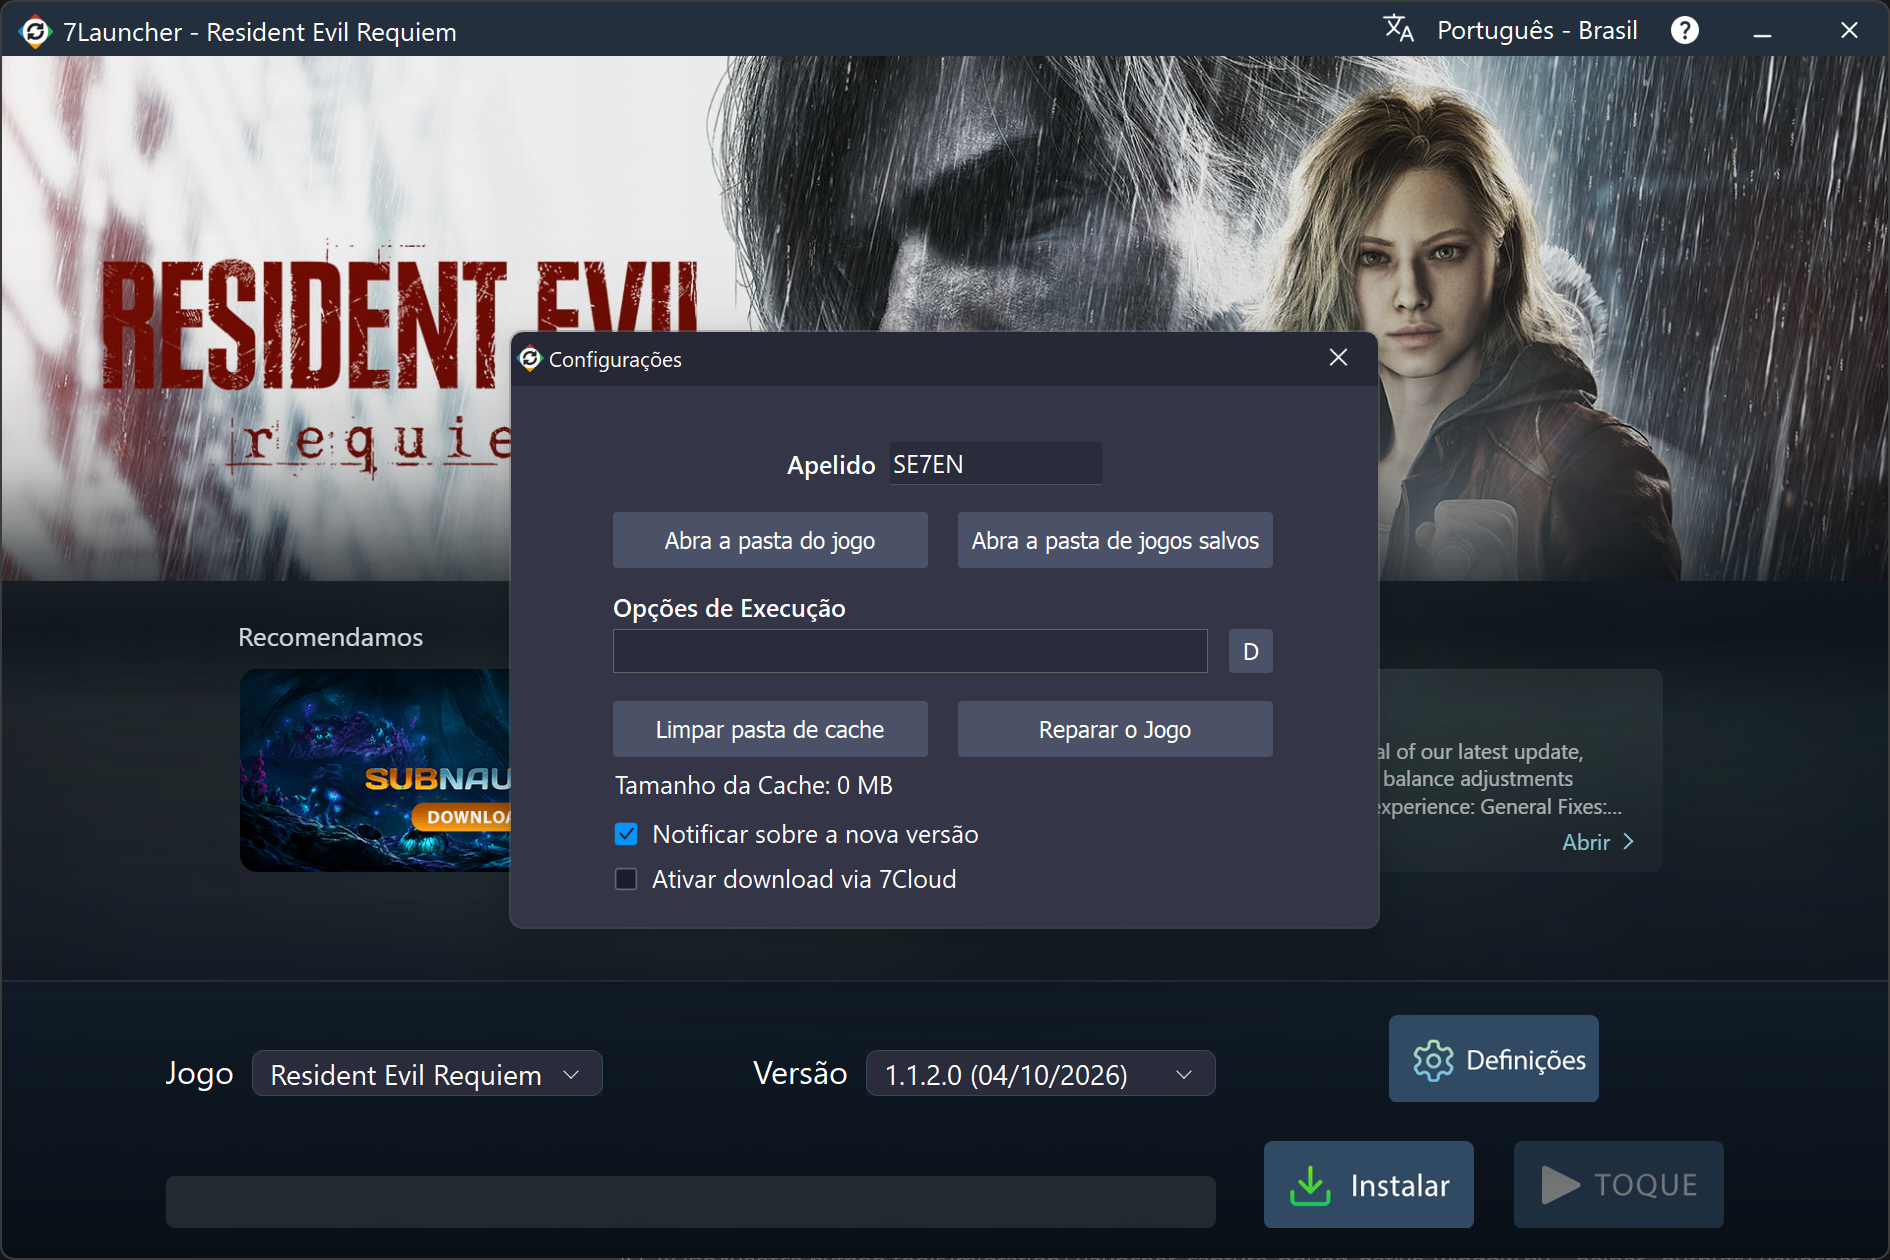This screenshot has width=1890, height=1260.
Task: Click the installation progress bar
Action: click(x=690, y=1202)
